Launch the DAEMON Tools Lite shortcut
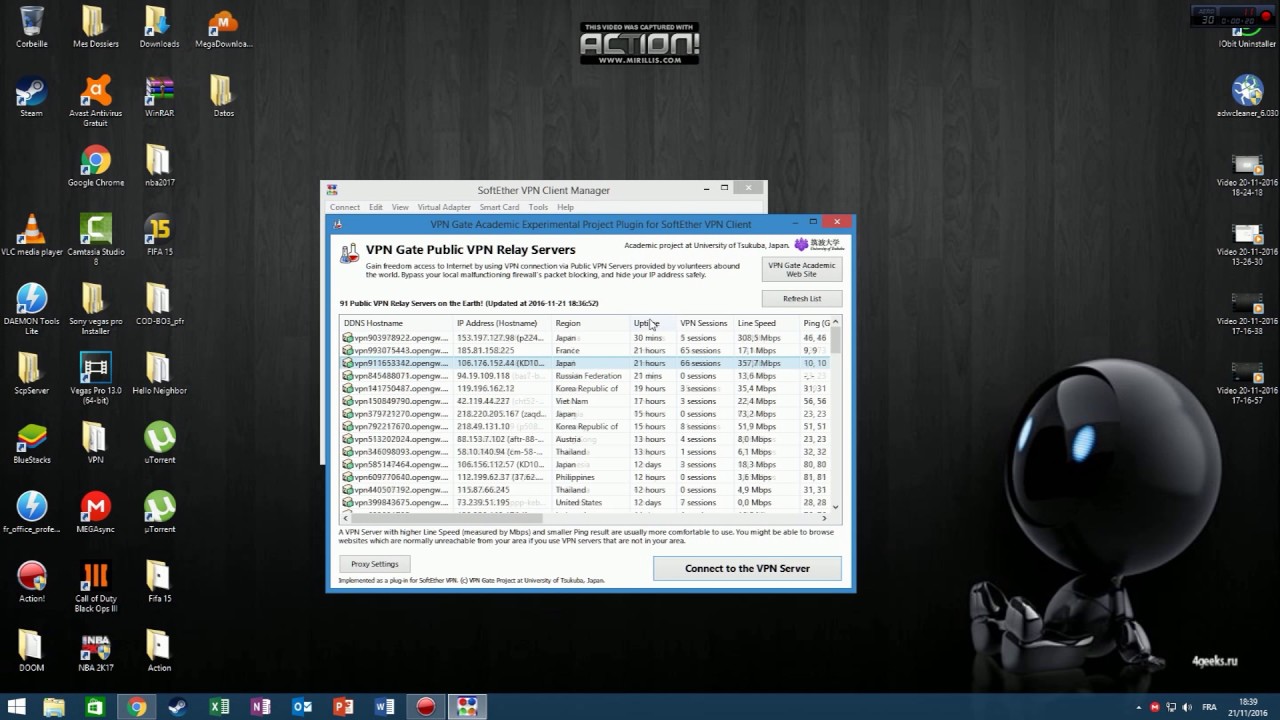 point(31,309)
